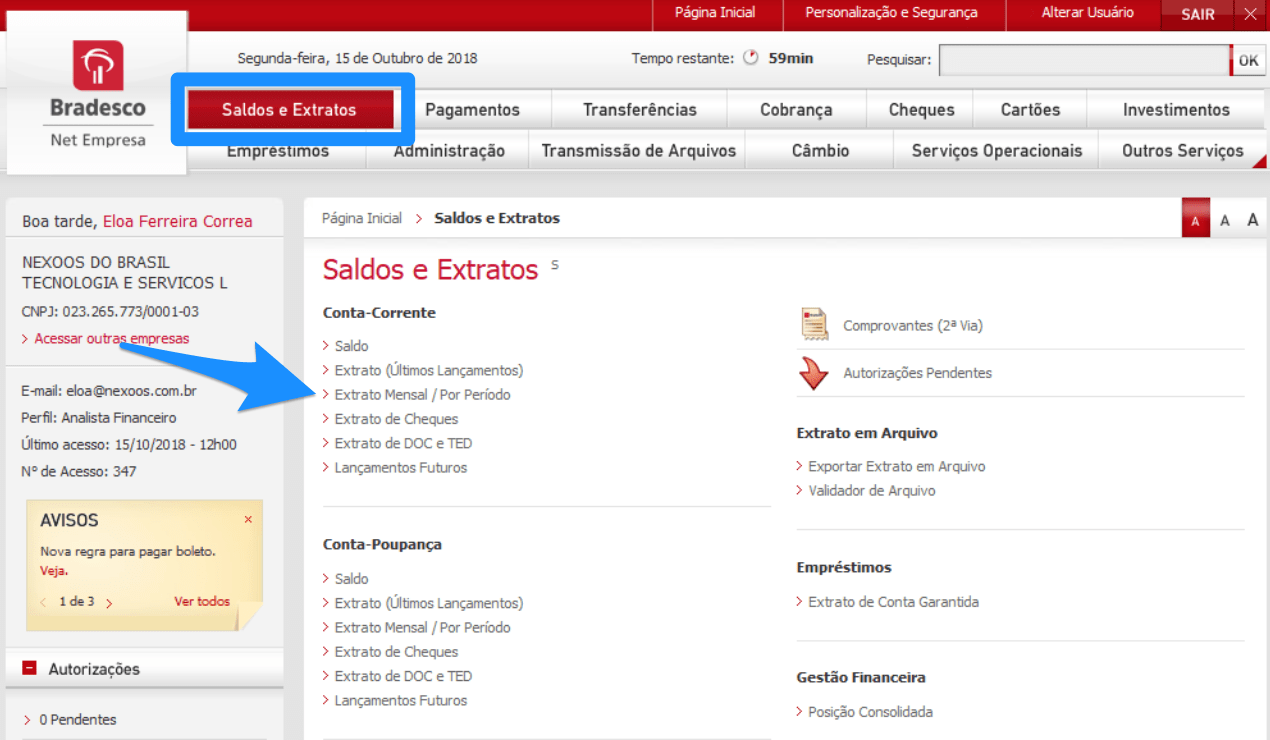Click the Autorizações Pendentes red arrow icon

[x=814, y=373]
